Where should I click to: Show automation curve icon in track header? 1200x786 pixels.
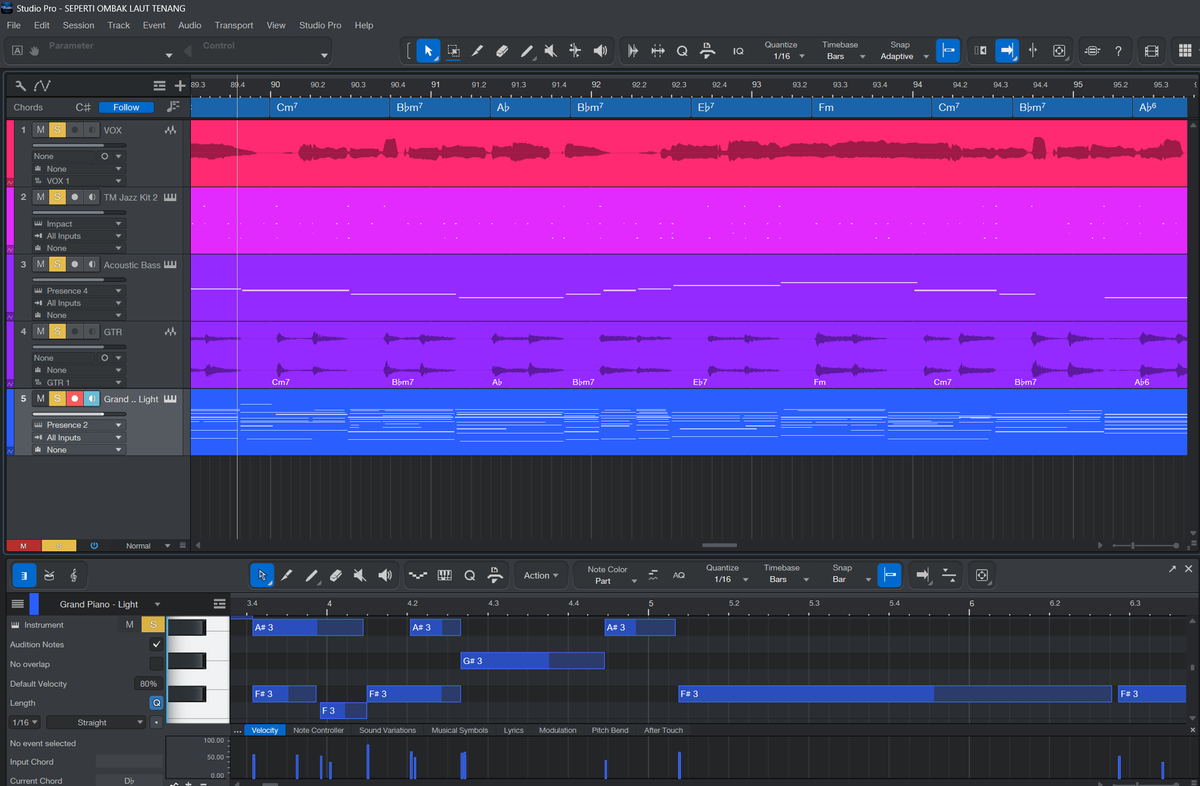point(42,86)
